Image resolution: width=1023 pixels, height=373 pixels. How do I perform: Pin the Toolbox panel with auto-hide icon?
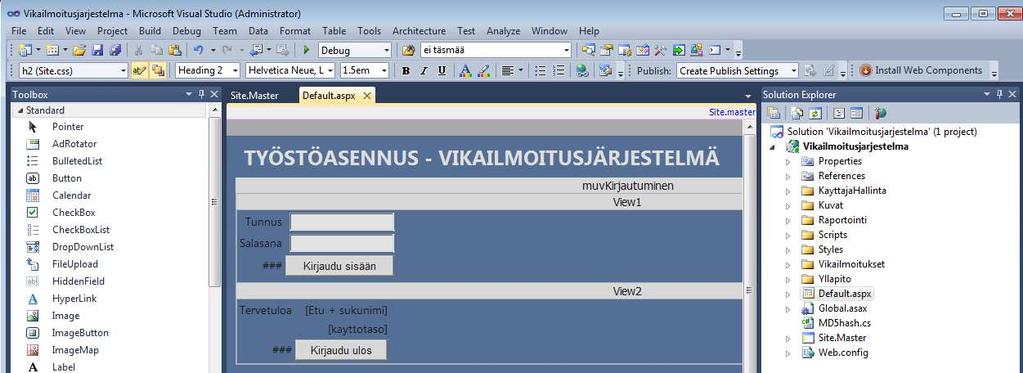(202, 95)
